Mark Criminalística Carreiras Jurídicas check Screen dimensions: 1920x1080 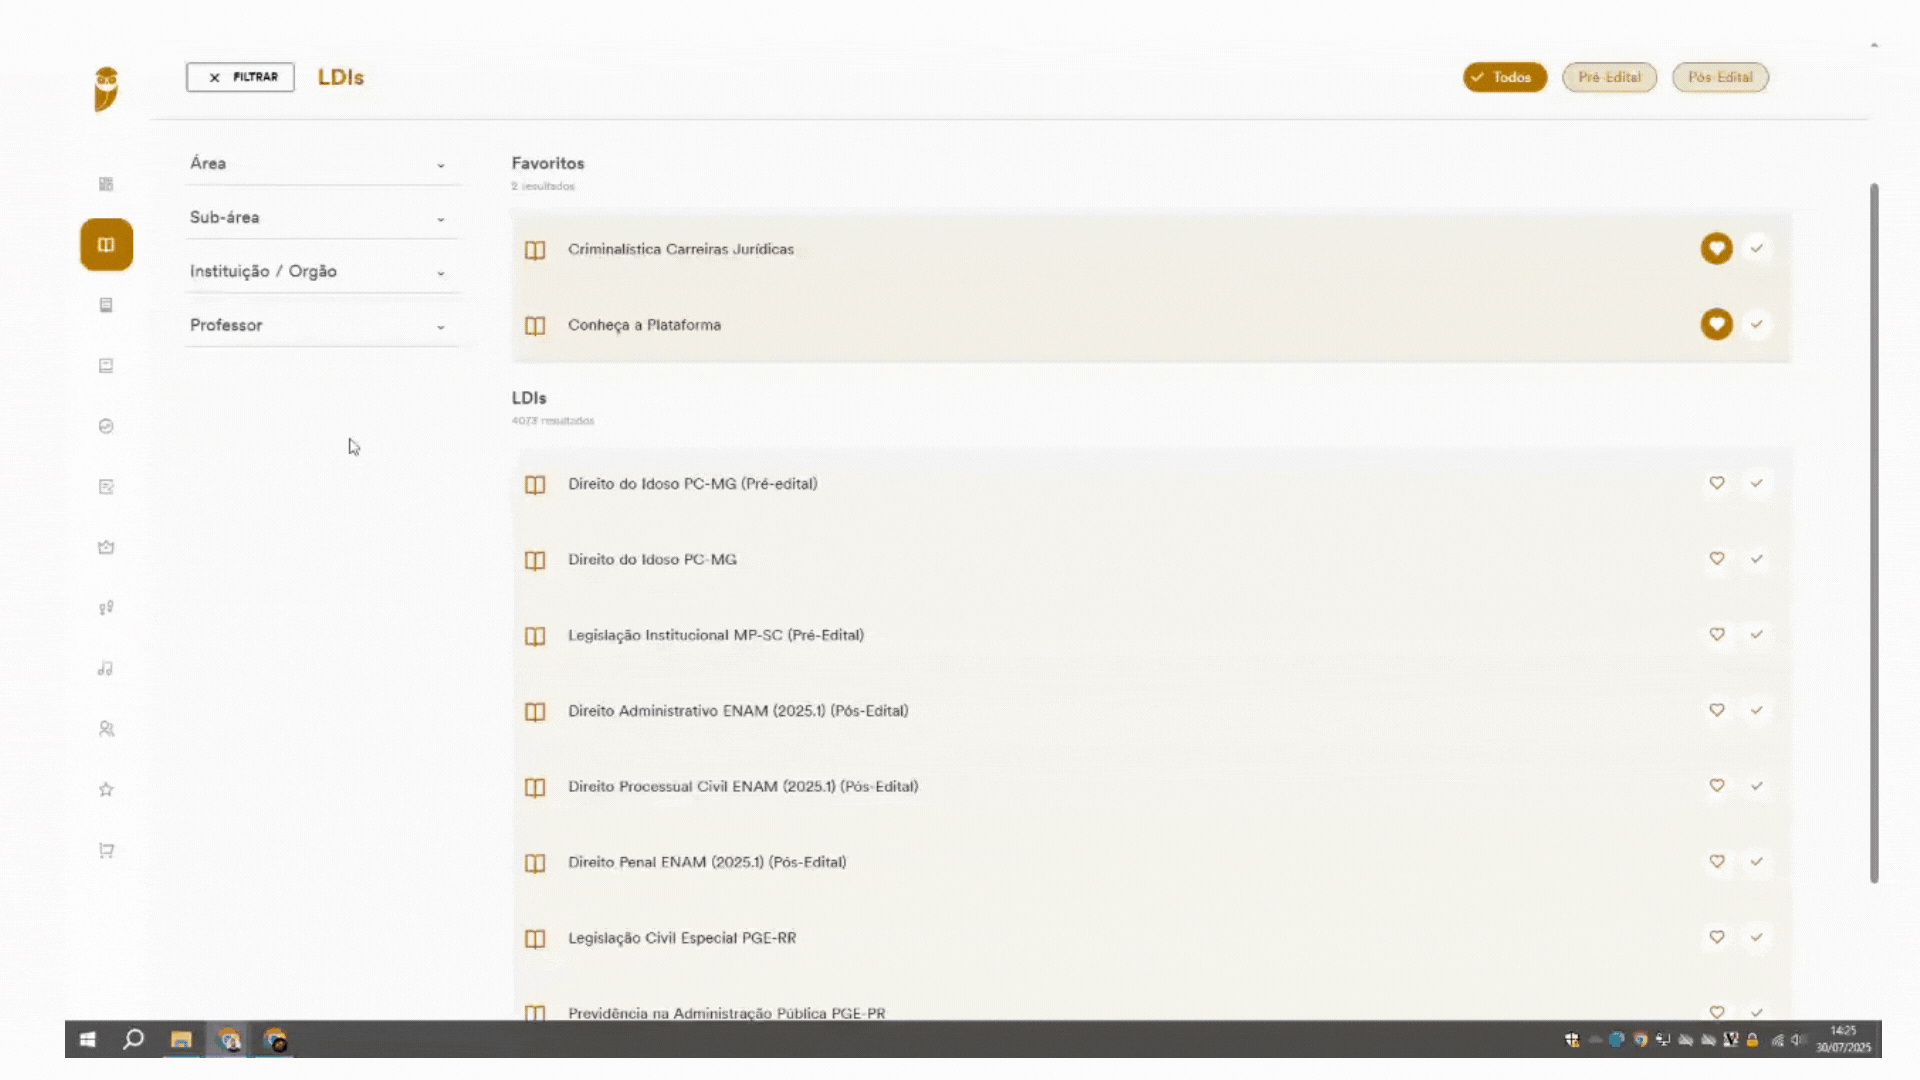(x=1757, y=248)
